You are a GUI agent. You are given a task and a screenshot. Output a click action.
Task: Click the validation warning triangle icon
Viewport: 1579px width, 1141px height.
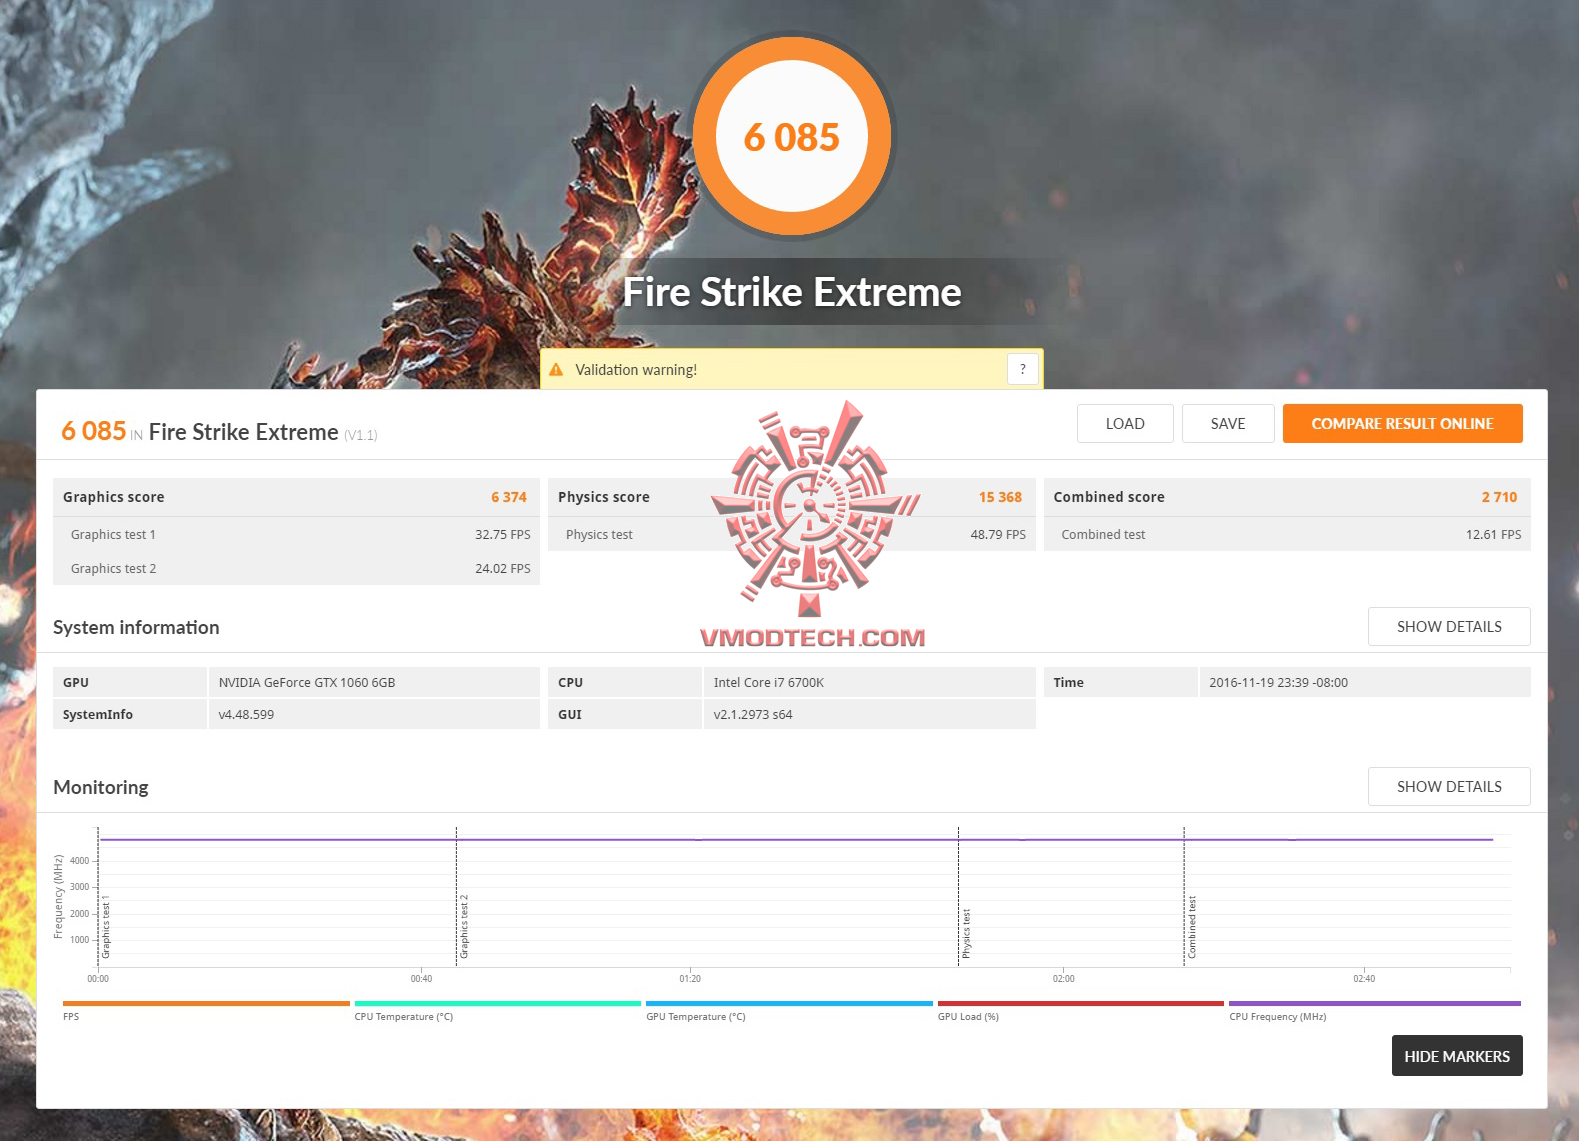(556, 369)
